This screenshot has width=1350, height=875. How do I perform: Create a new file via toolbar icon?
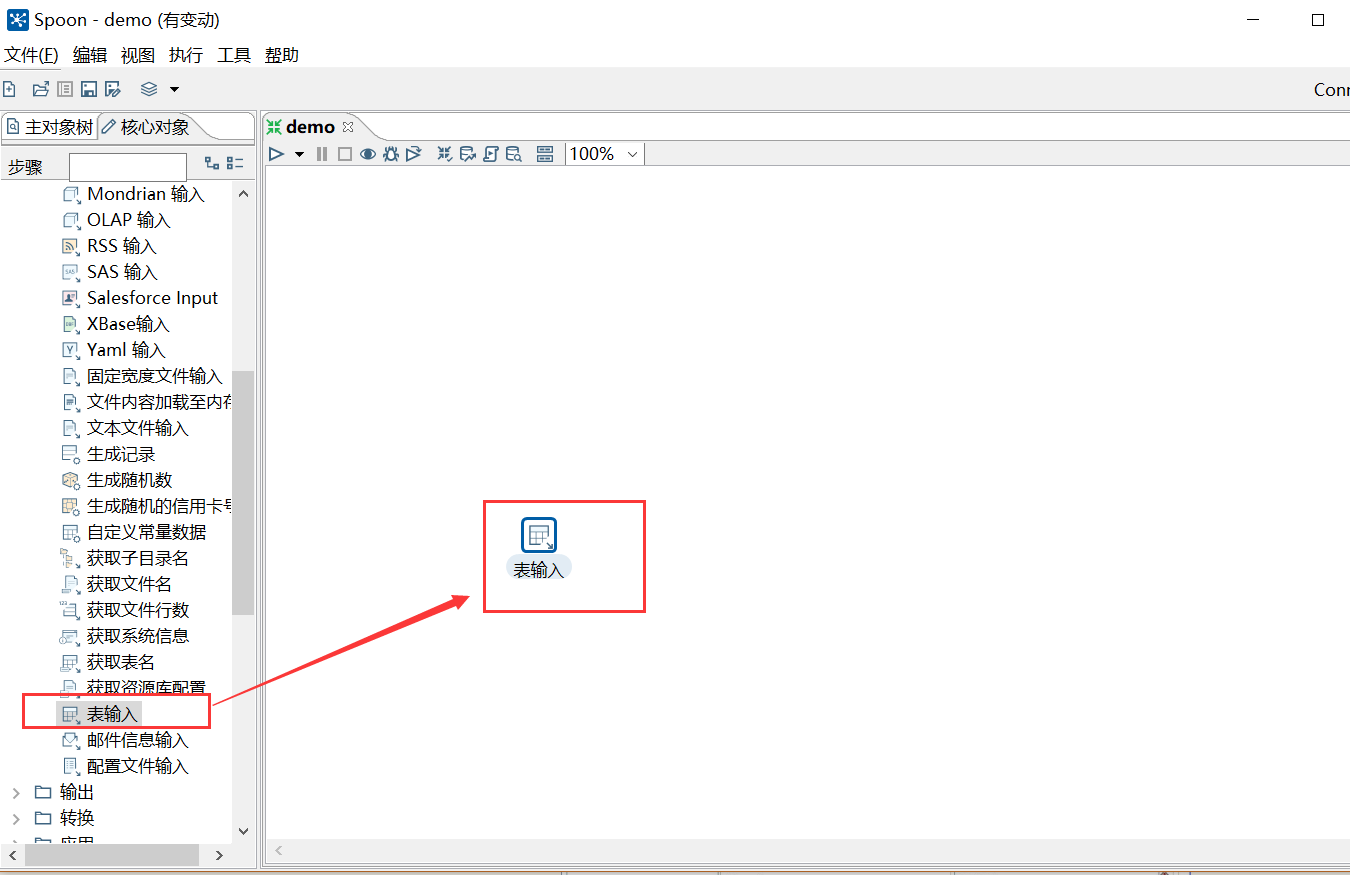pos(9,89)
